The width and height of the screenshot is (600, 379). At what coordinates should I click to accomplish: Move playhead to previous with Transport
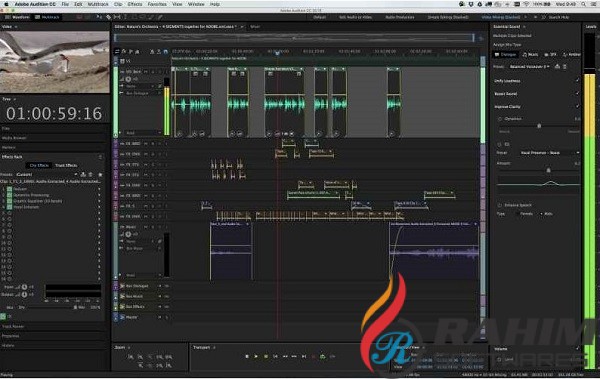pyautogui.click(x=275, y=356)
